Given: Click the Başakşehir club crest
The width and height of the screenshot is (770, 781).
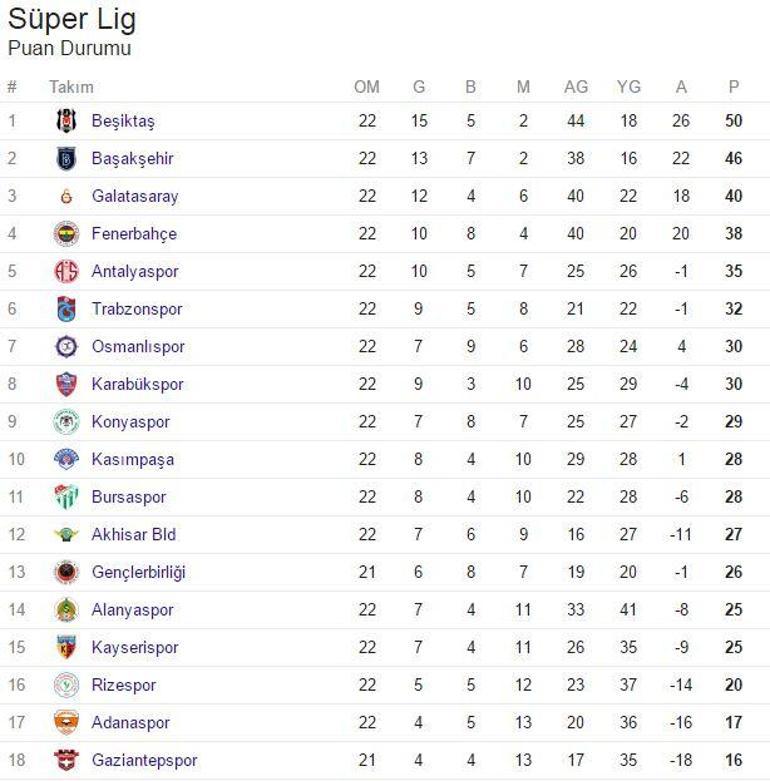Looking at the screenshot, I should tap(66, 158).
